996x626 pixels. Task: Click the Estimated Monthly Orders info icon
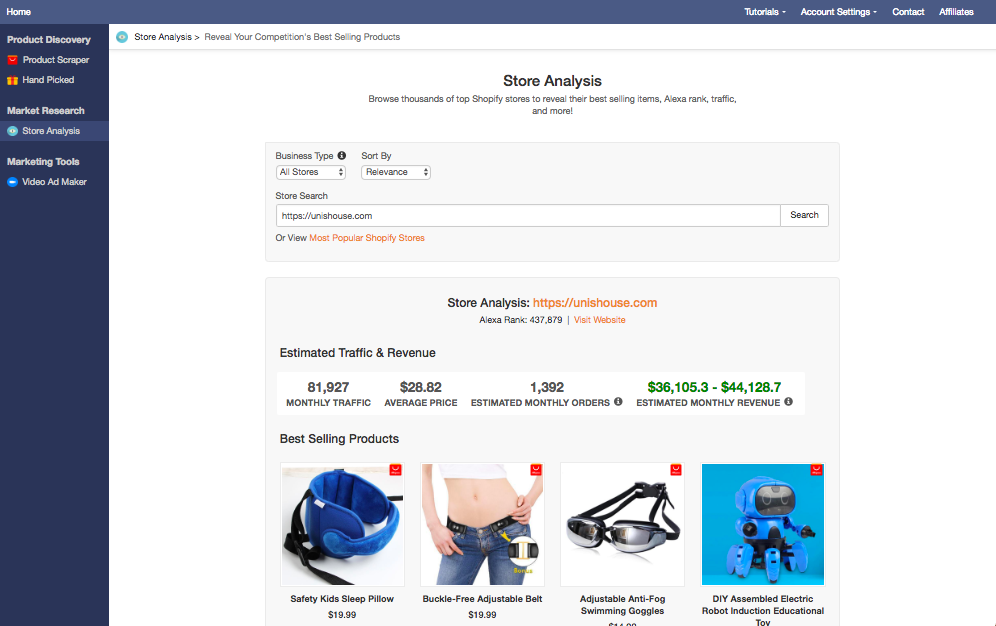[618, 401]
